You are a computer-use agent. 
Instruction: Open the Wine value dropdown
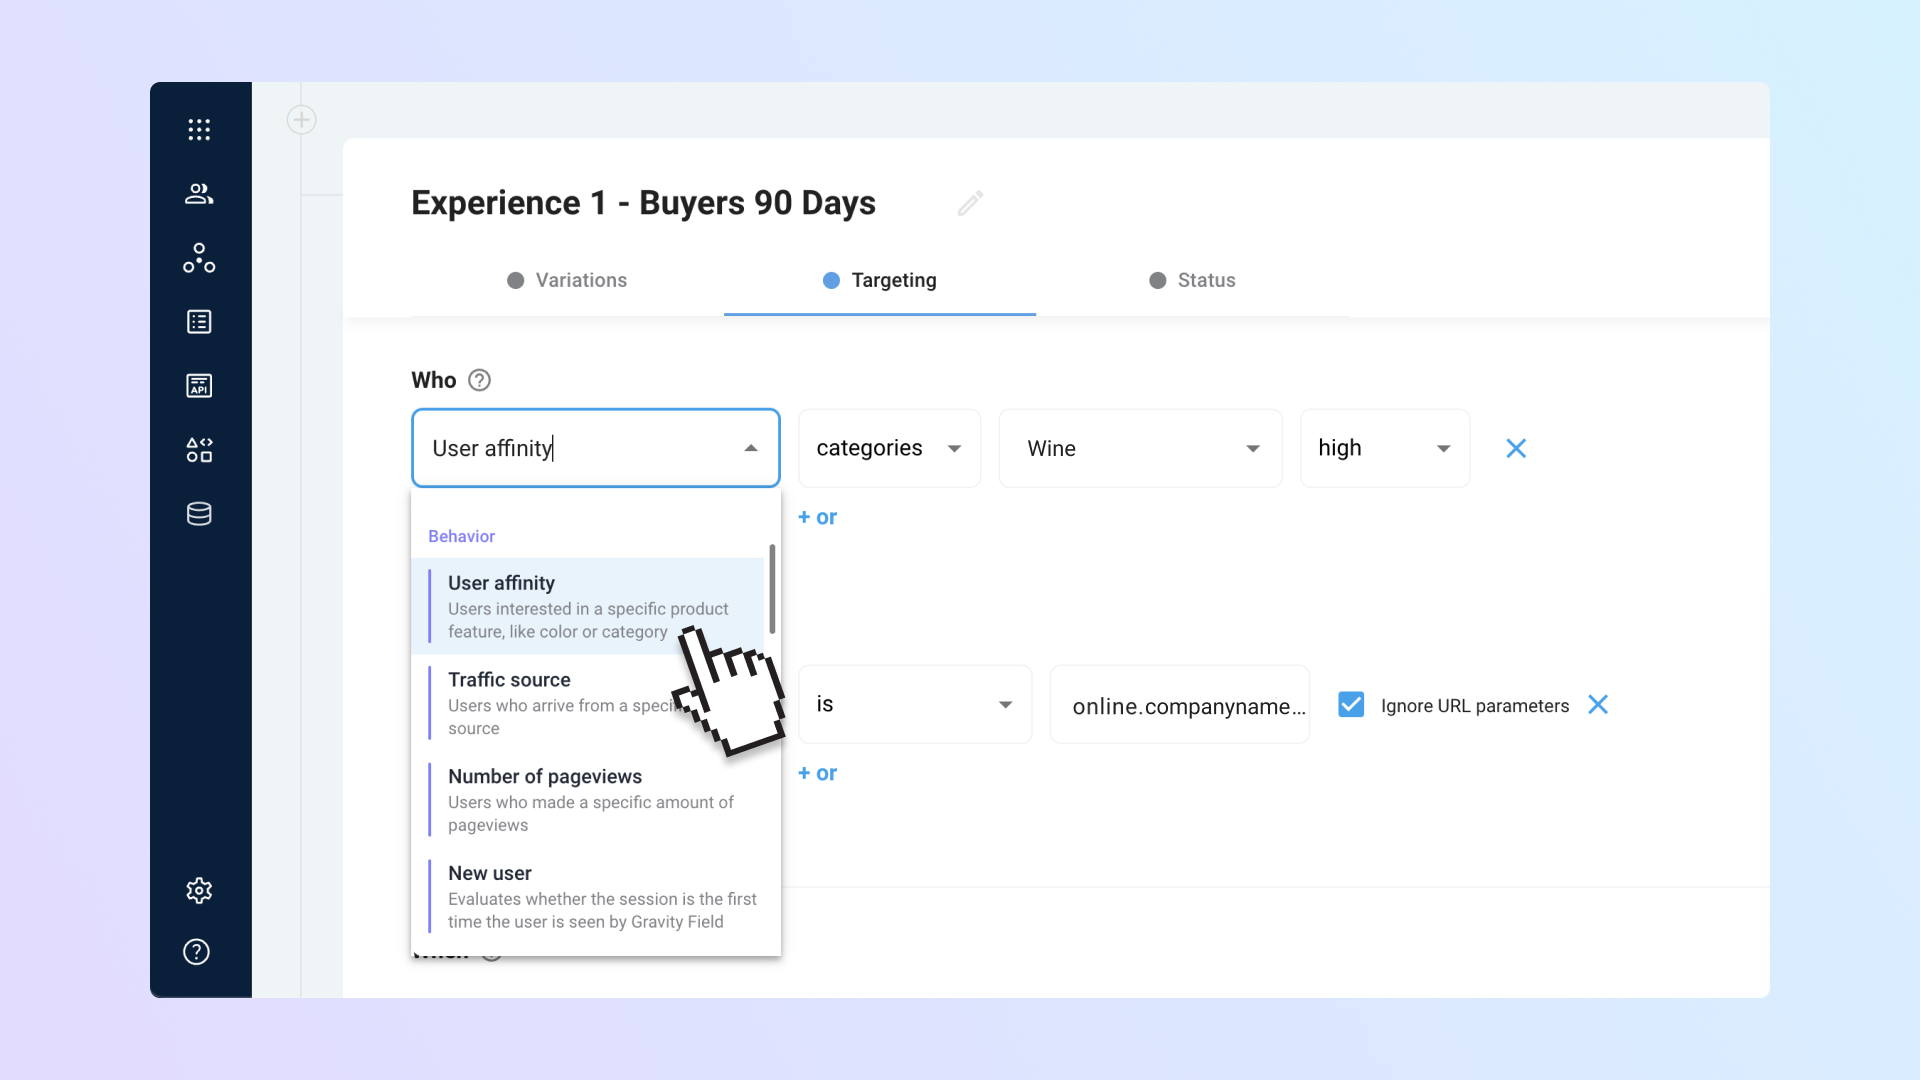pyautogui.click(x=1140, y=448)
